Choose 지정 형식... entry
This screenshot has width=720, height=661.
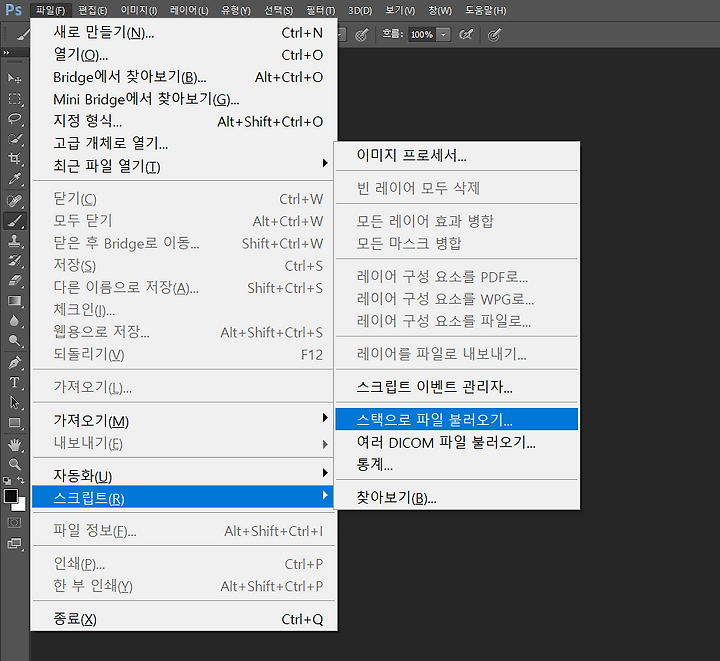[x=184, y=121]
